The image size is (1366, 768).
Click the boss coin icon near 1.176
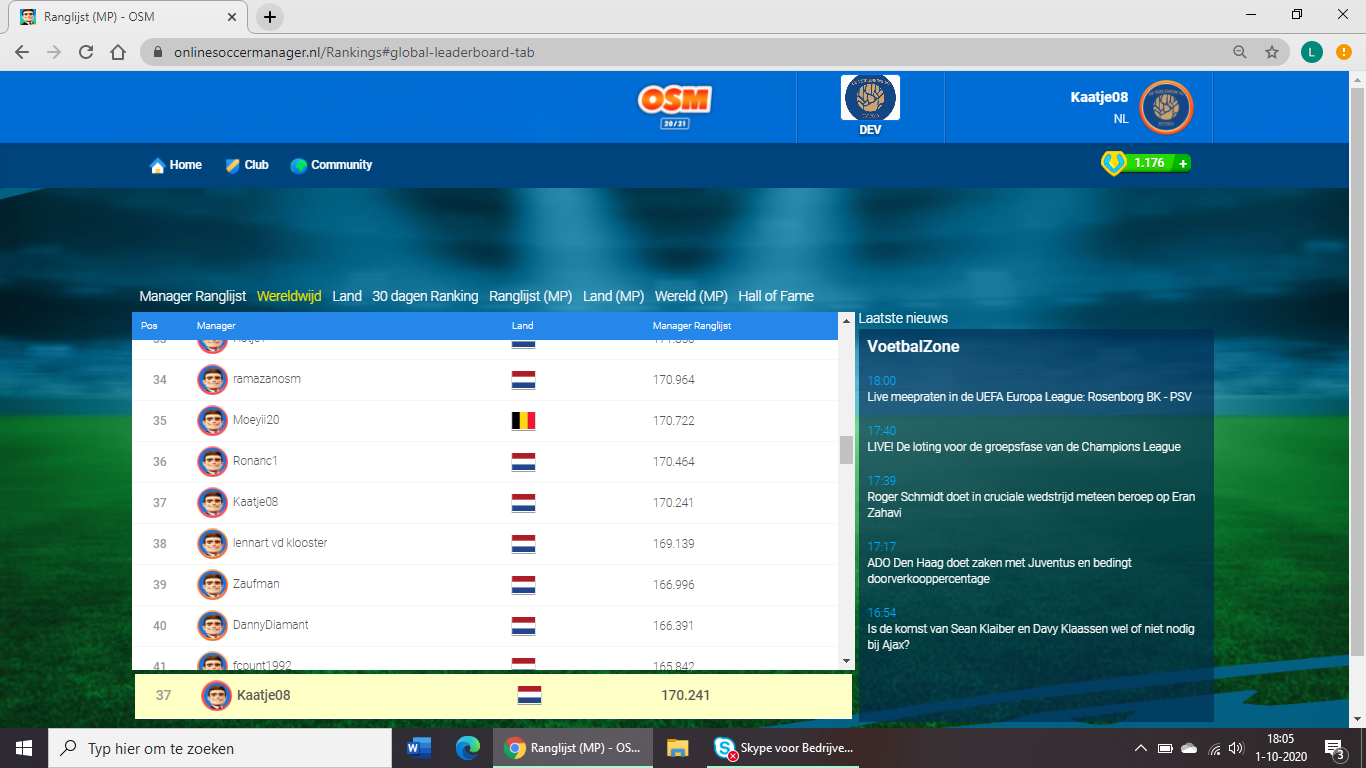tap(1113, 163)
